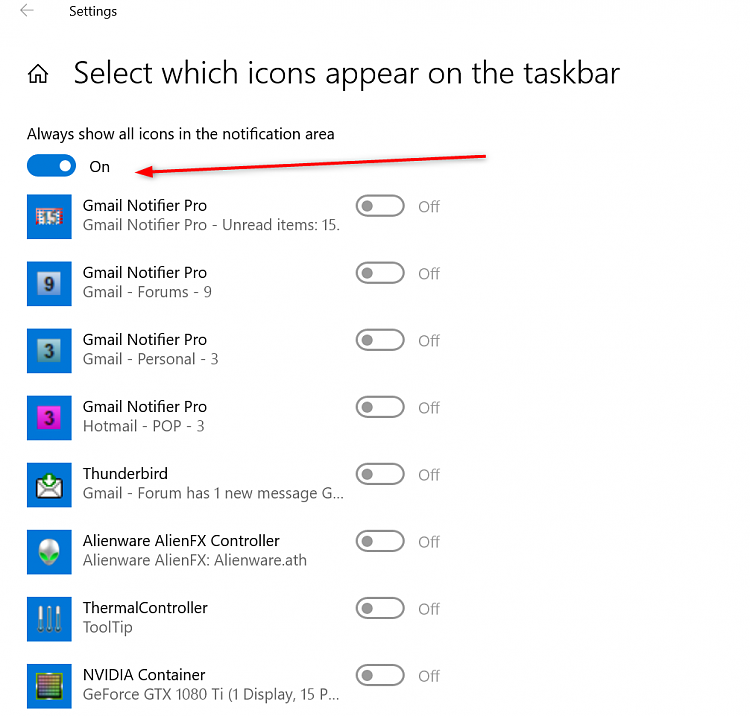Click the pink Hotmail POP icon

[x=49, y=418]
